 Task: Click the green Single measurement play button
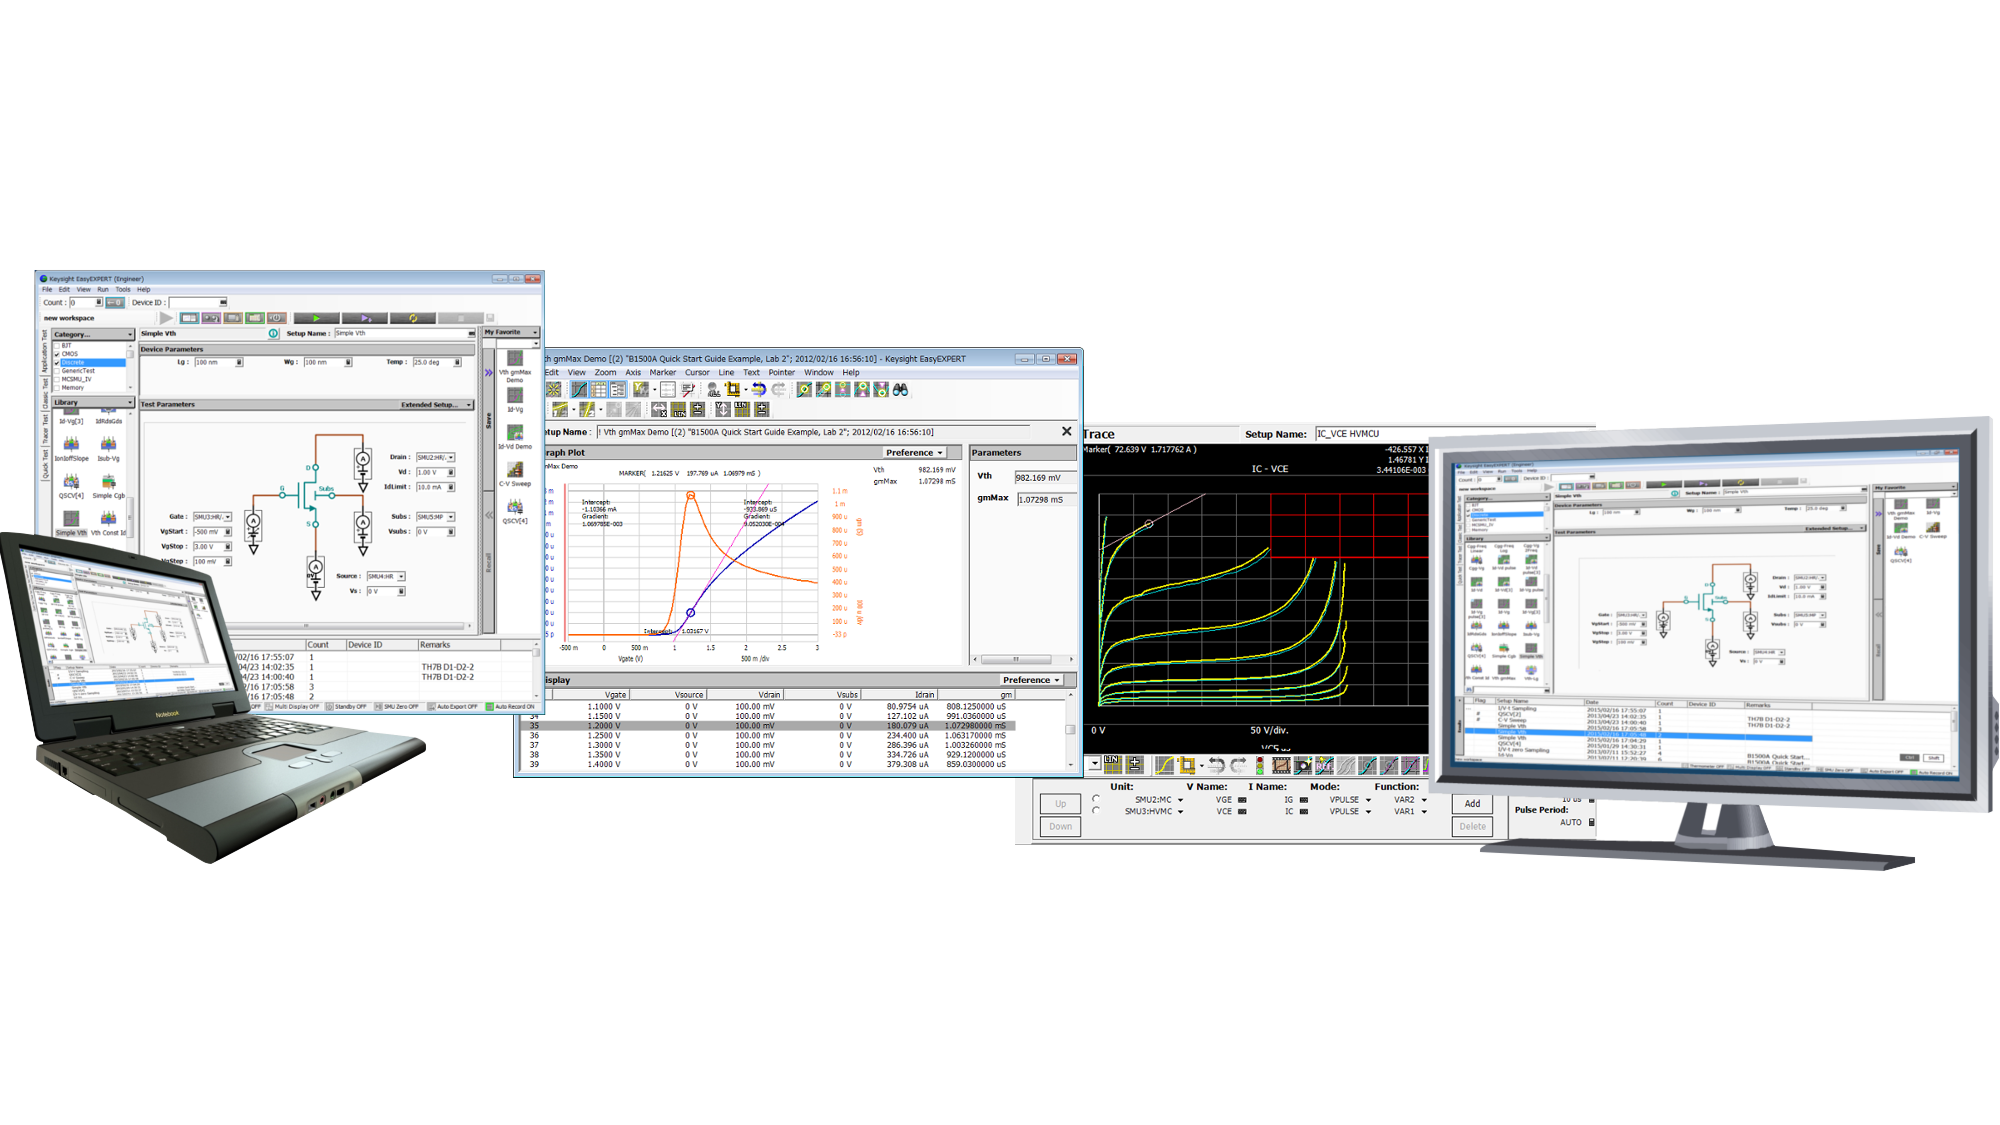(x=316, y=318)
